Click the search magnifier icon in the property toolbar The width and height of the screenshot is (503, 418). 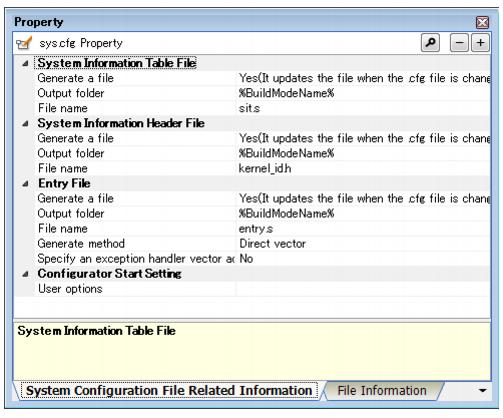coord(430,43)
